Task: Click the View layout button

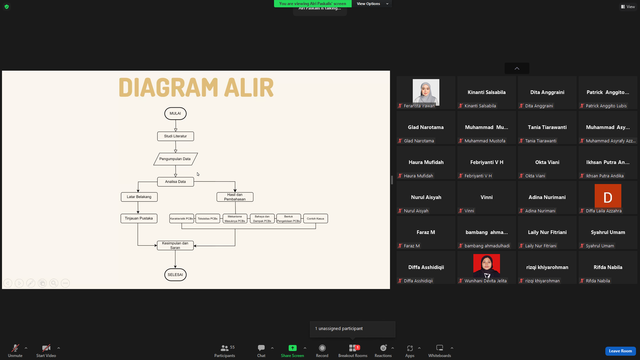Action: 628,7
